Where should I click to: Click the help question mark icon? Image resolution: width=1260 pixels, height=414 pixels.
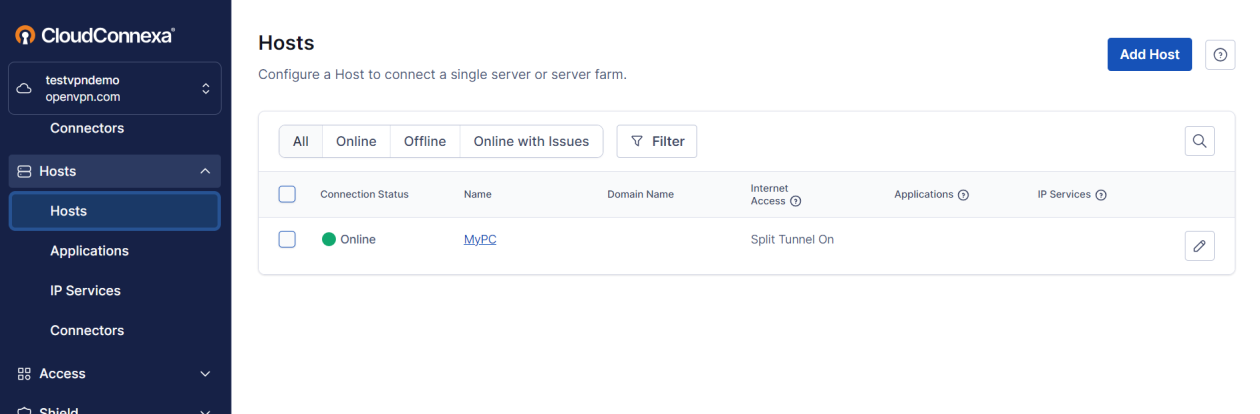pyautogui.click(x=1219, y=55)
